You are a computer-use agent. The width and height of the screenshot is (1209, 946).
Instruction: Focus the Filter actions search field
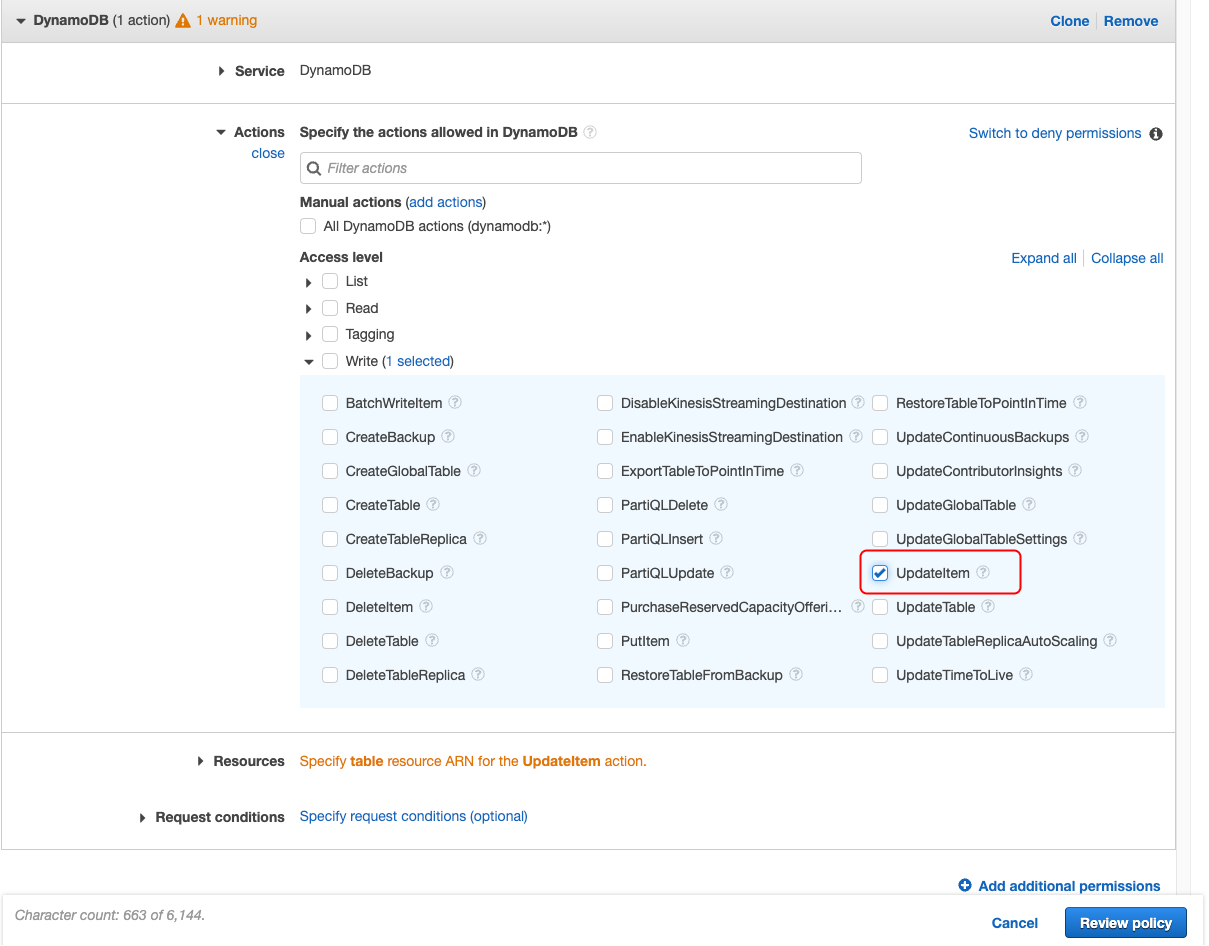[x=581, y=168]
